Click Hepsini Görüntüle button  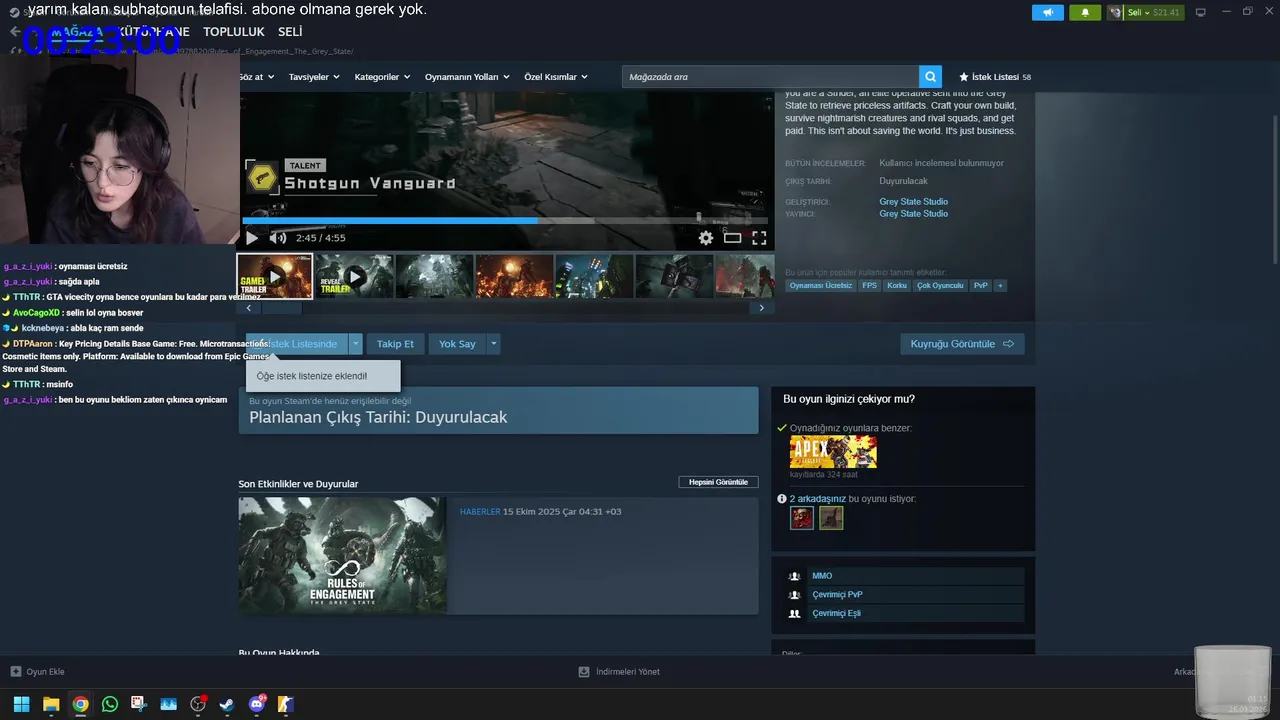tap(718, 482)
